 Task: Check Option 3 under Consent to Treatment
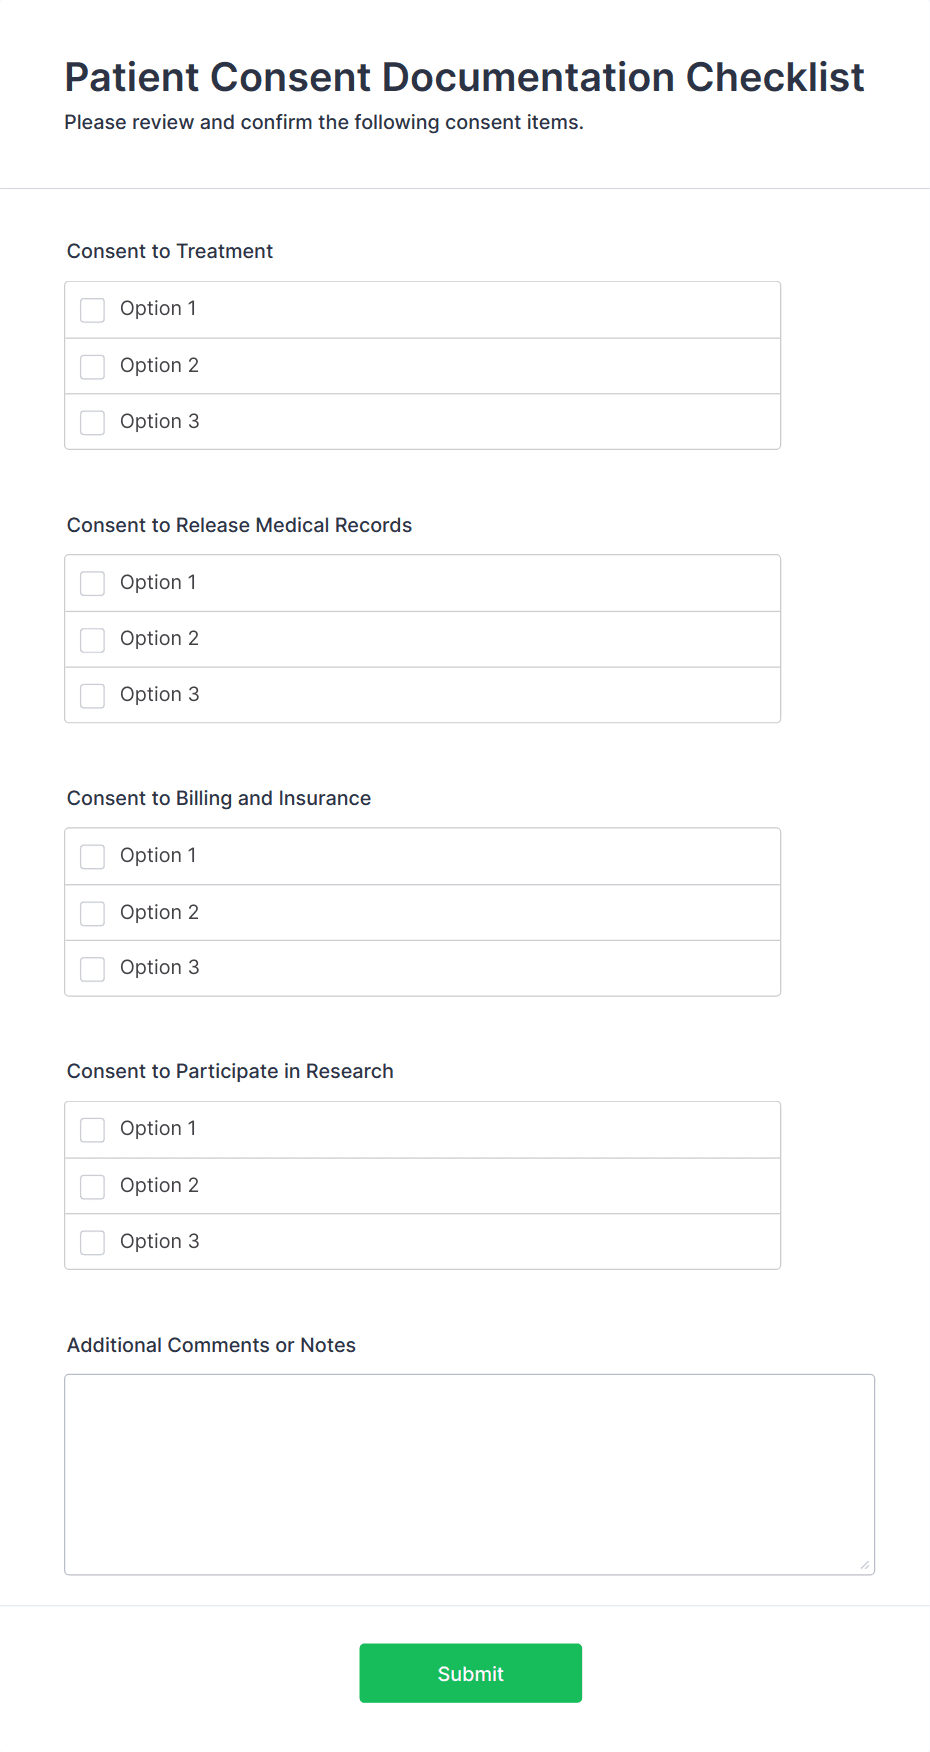(x=92, y=422)
